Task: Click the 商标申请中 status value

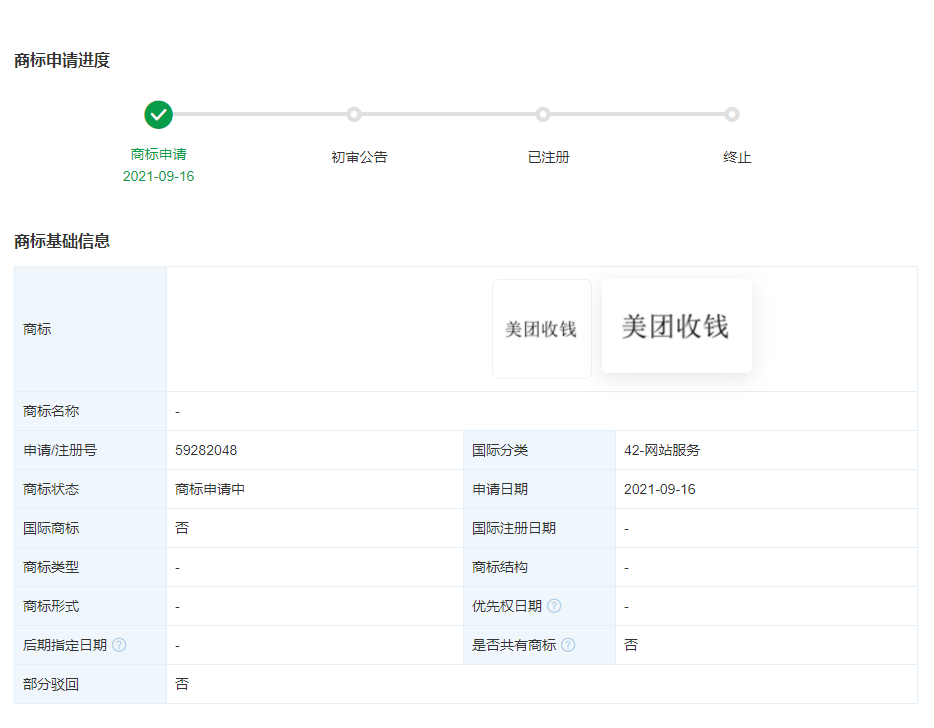Action: click(210, 489)
